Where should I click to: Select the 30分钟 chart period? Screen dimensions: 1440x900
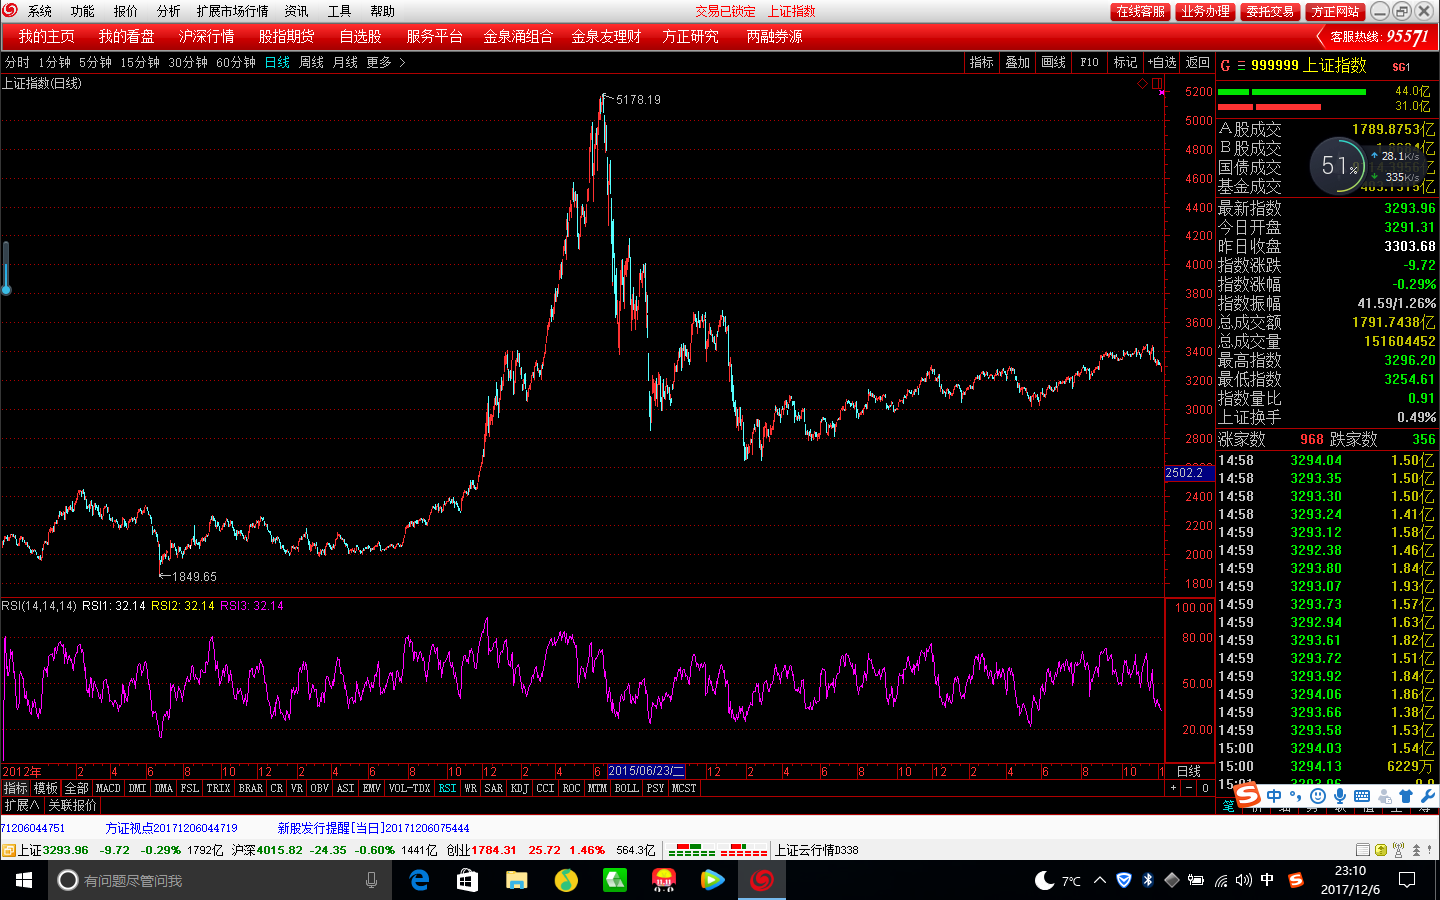[188, 62]
